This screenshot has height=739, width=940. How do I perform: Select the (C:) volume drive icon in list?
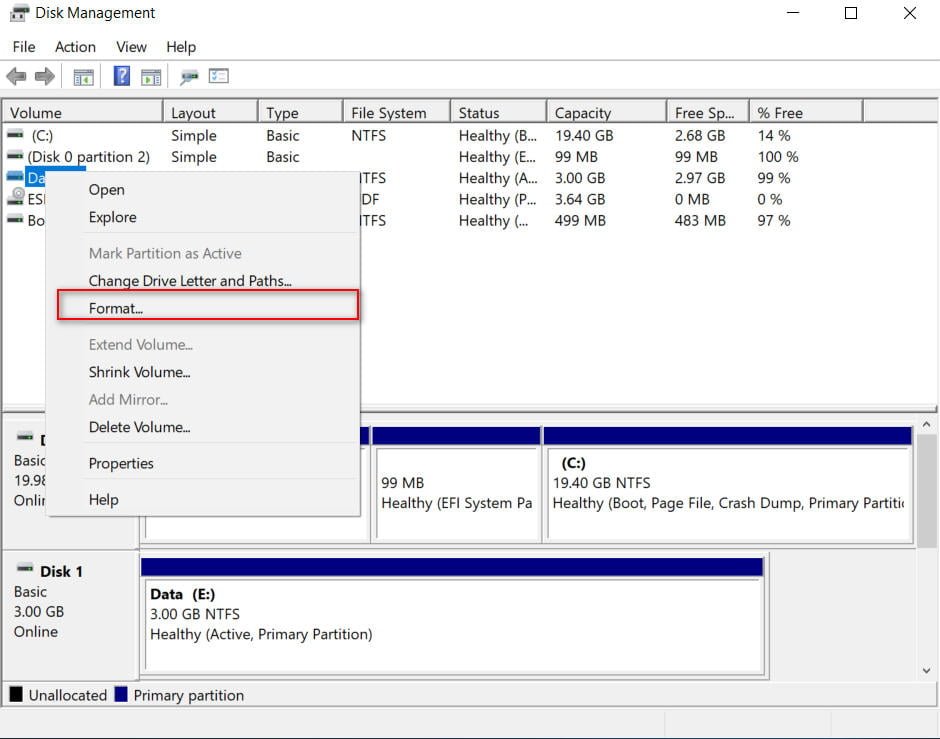click(15, 135)
